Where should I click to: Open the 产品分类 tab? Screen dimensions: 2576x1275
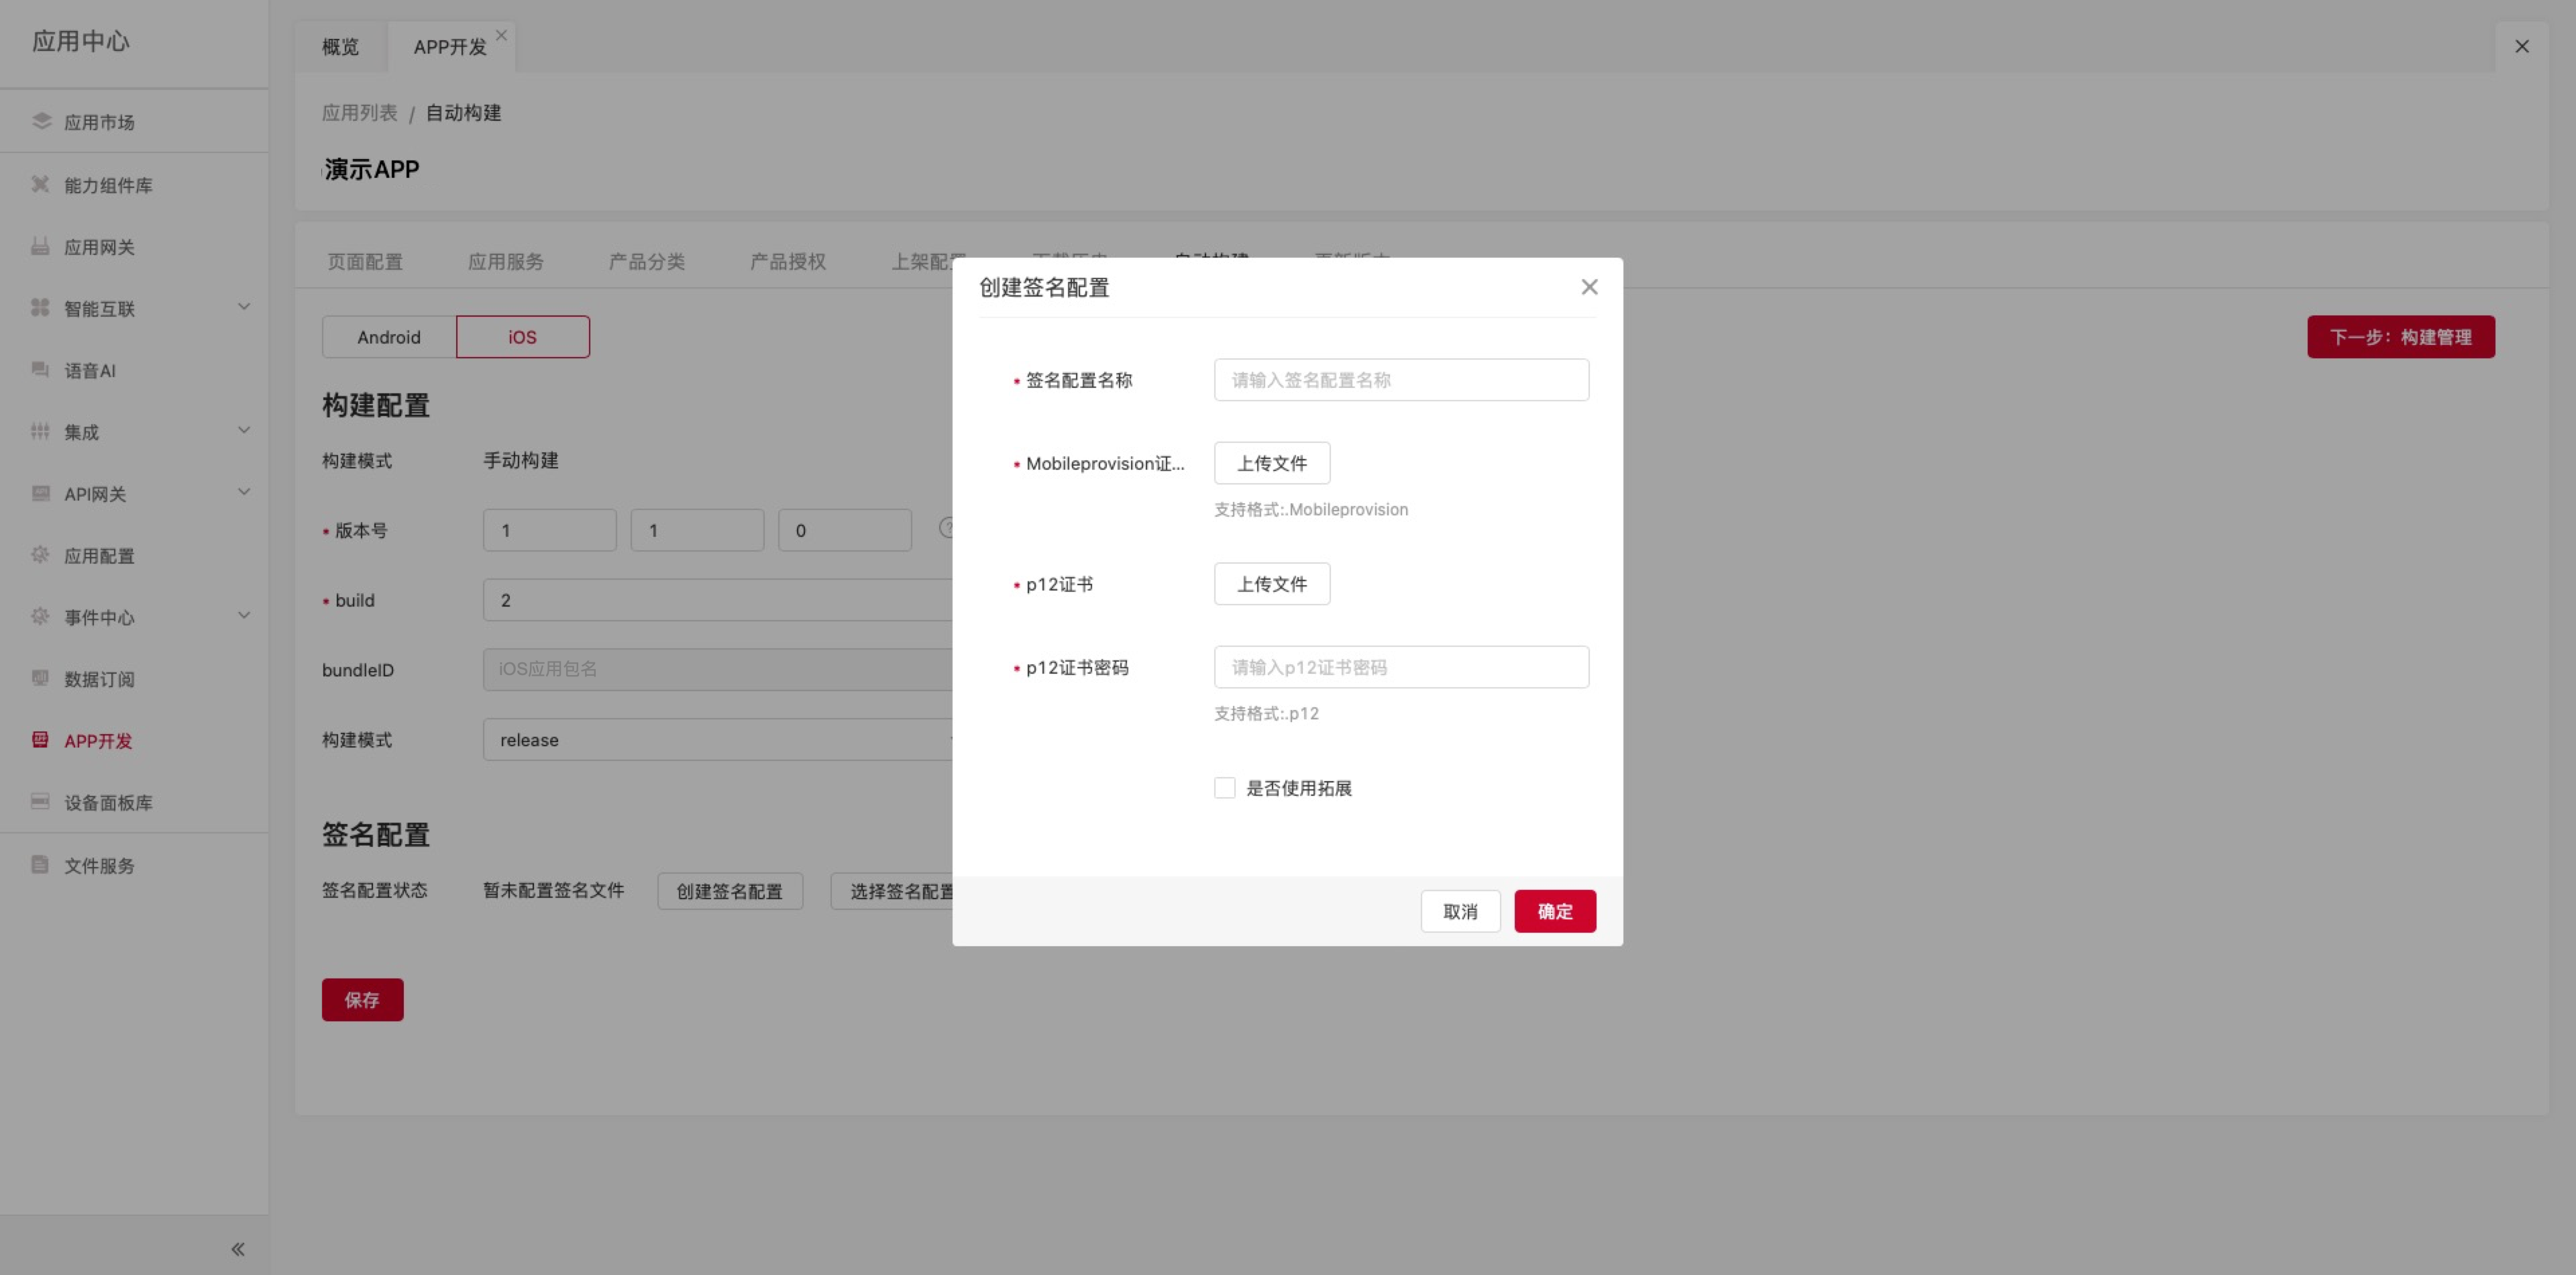pos(646,262)
